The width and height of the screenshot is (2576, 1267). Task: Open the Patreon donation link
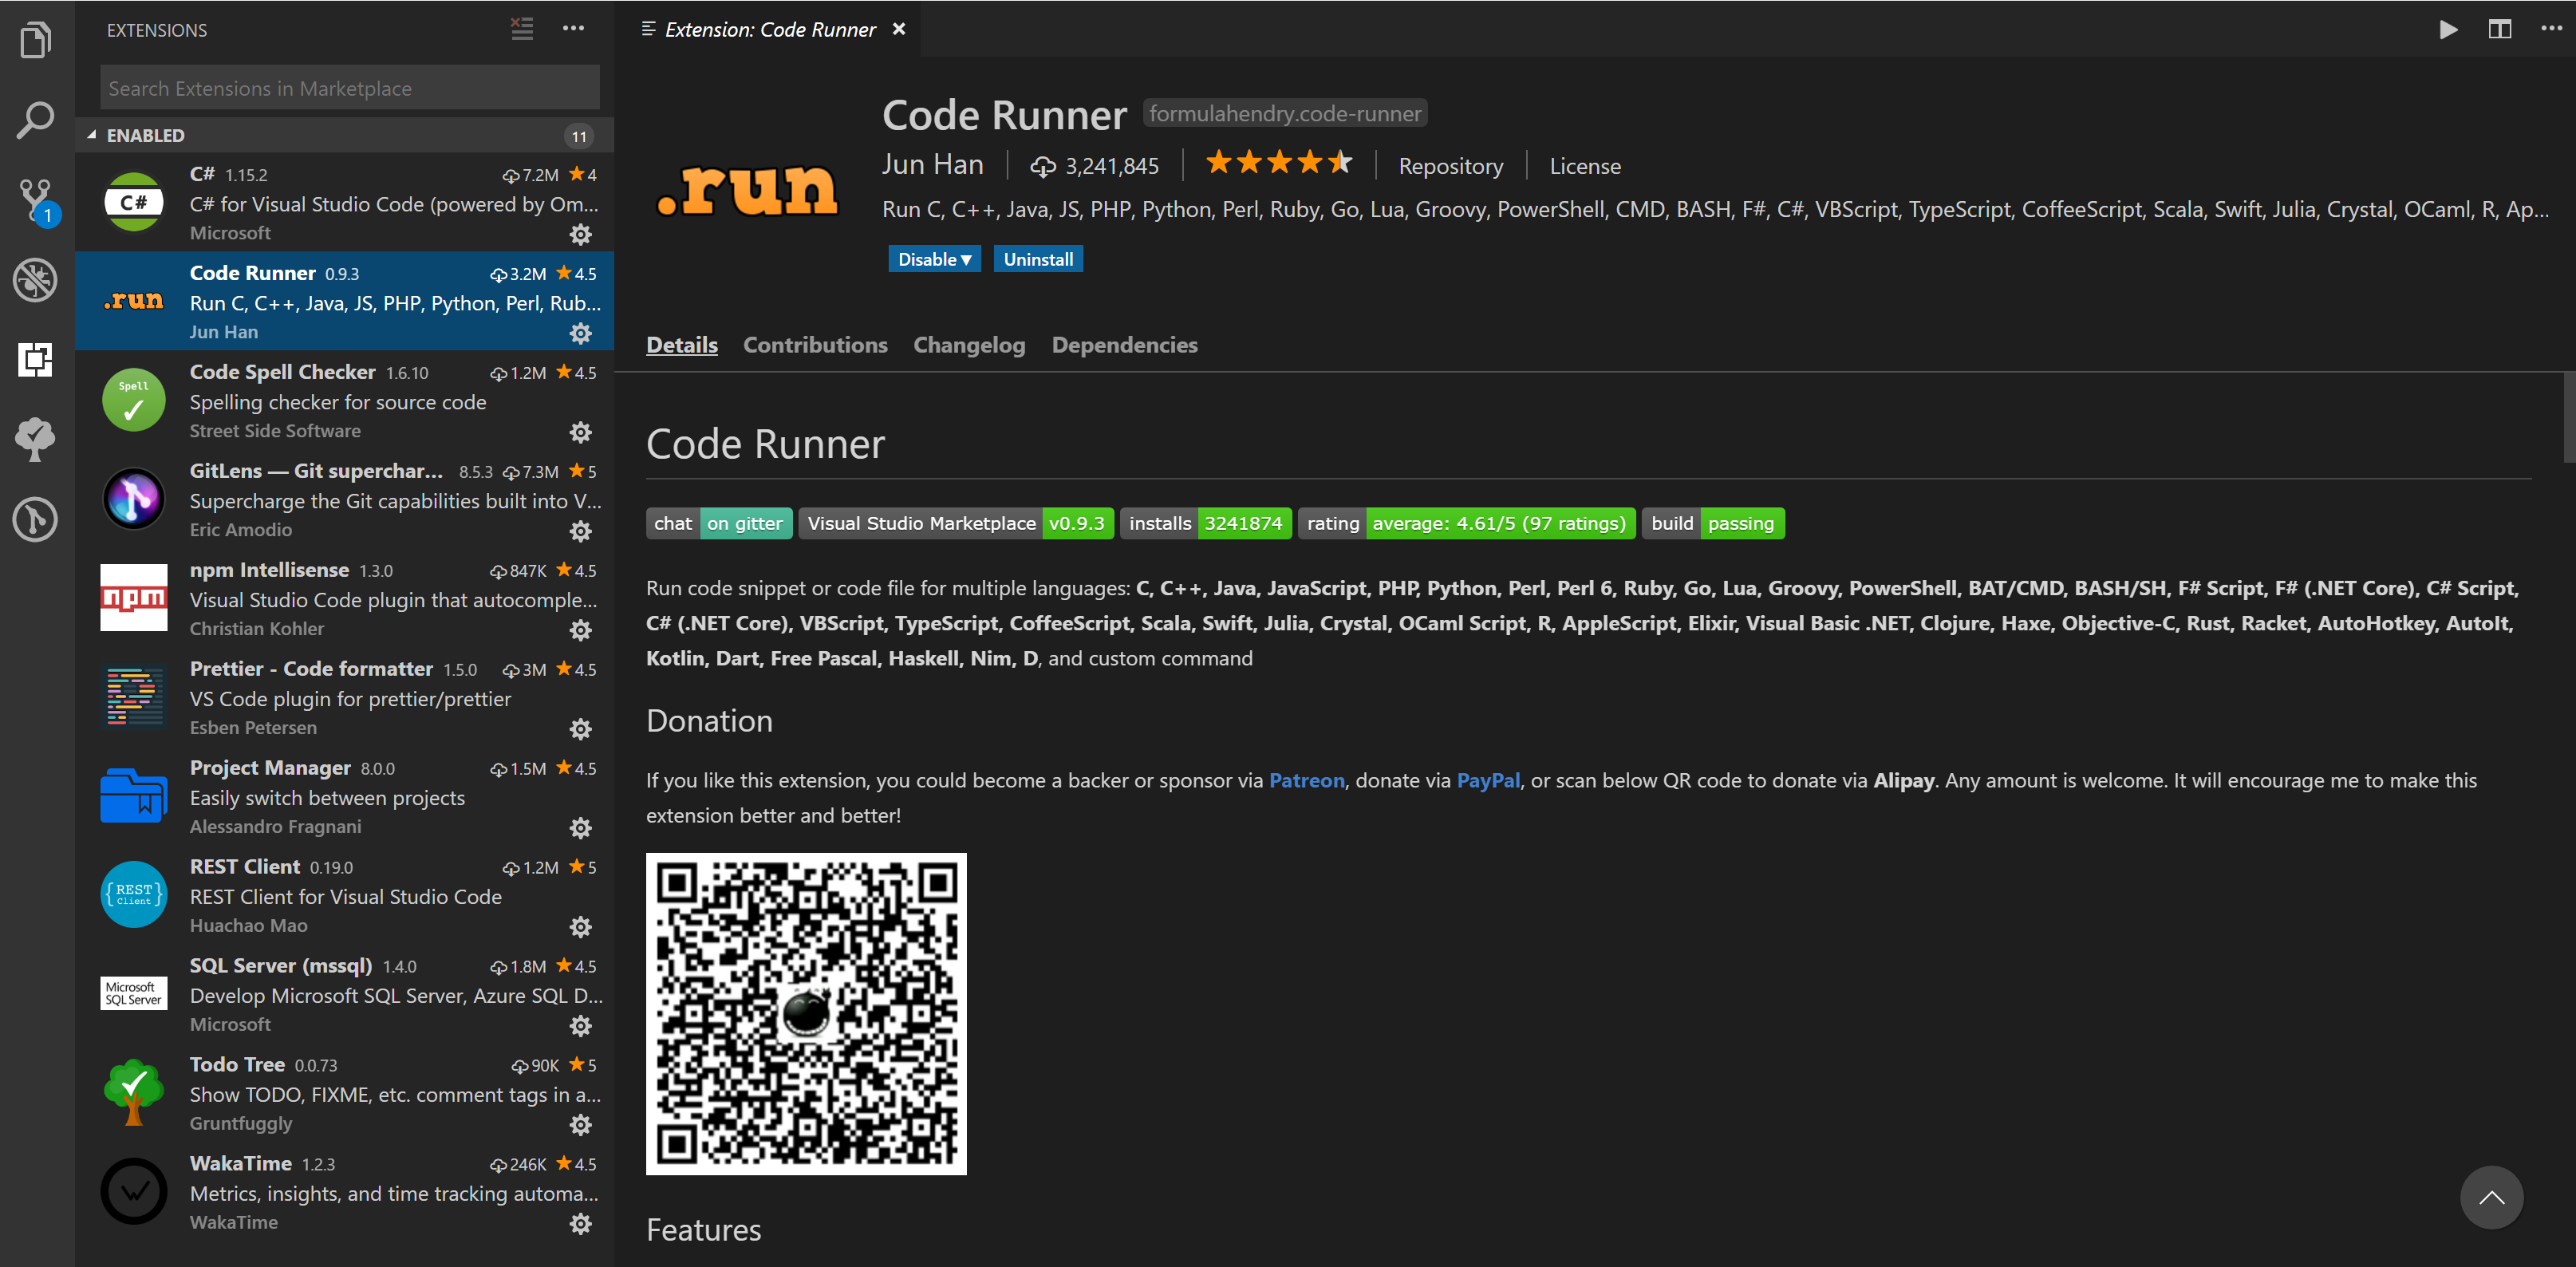click(1306, 780)
